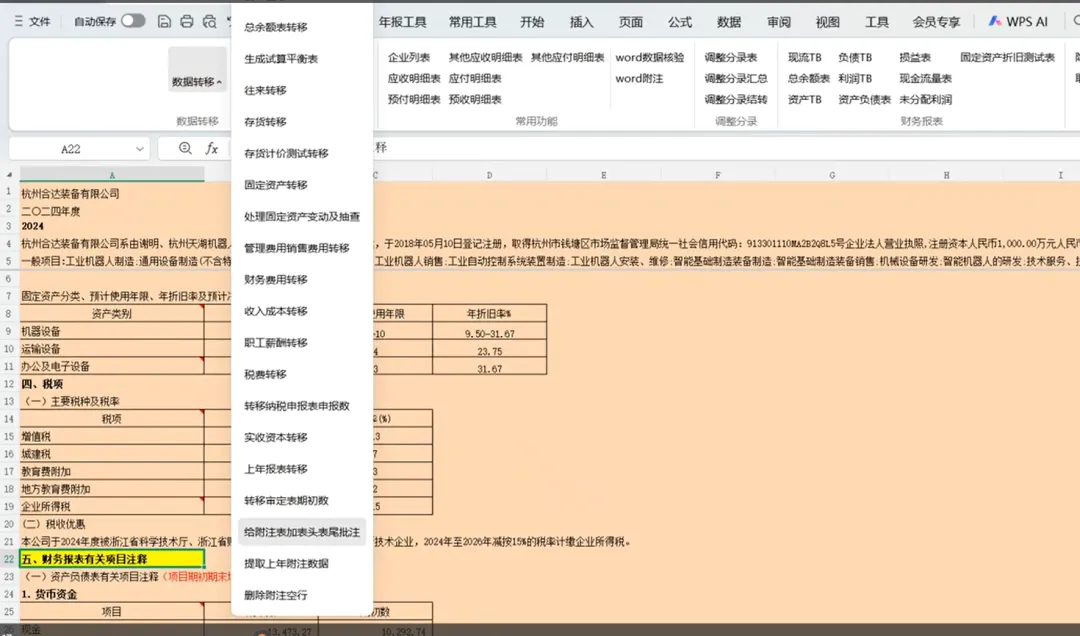Click the zoom magnifier icon in formula bar

(185, 148)
